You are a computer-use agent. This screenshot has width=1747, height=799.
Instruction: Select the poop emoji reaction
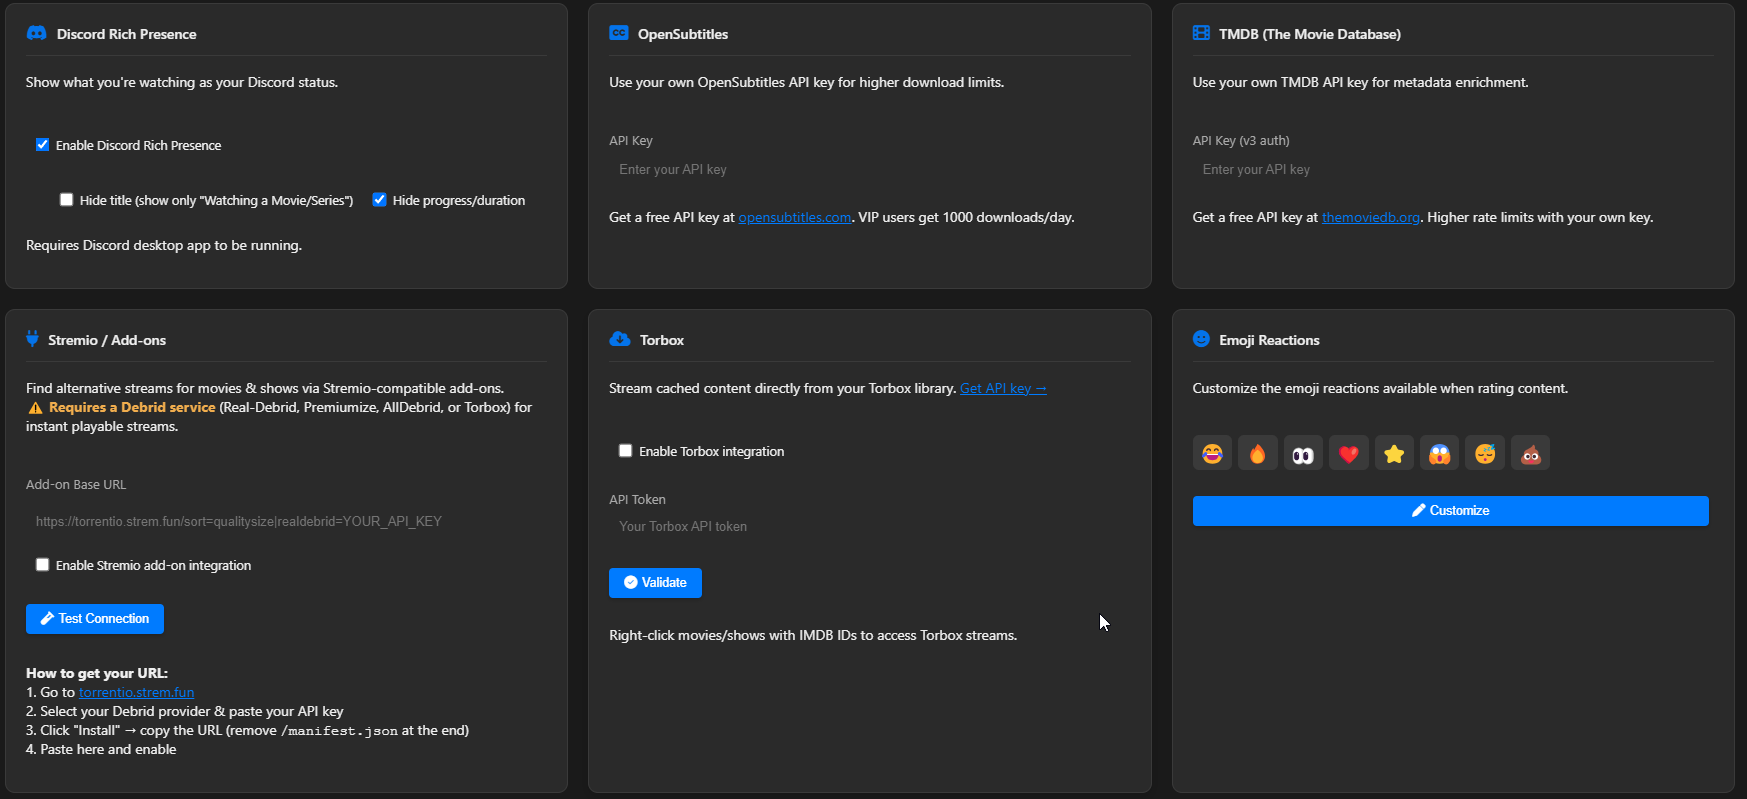[x=1530, y=453]
